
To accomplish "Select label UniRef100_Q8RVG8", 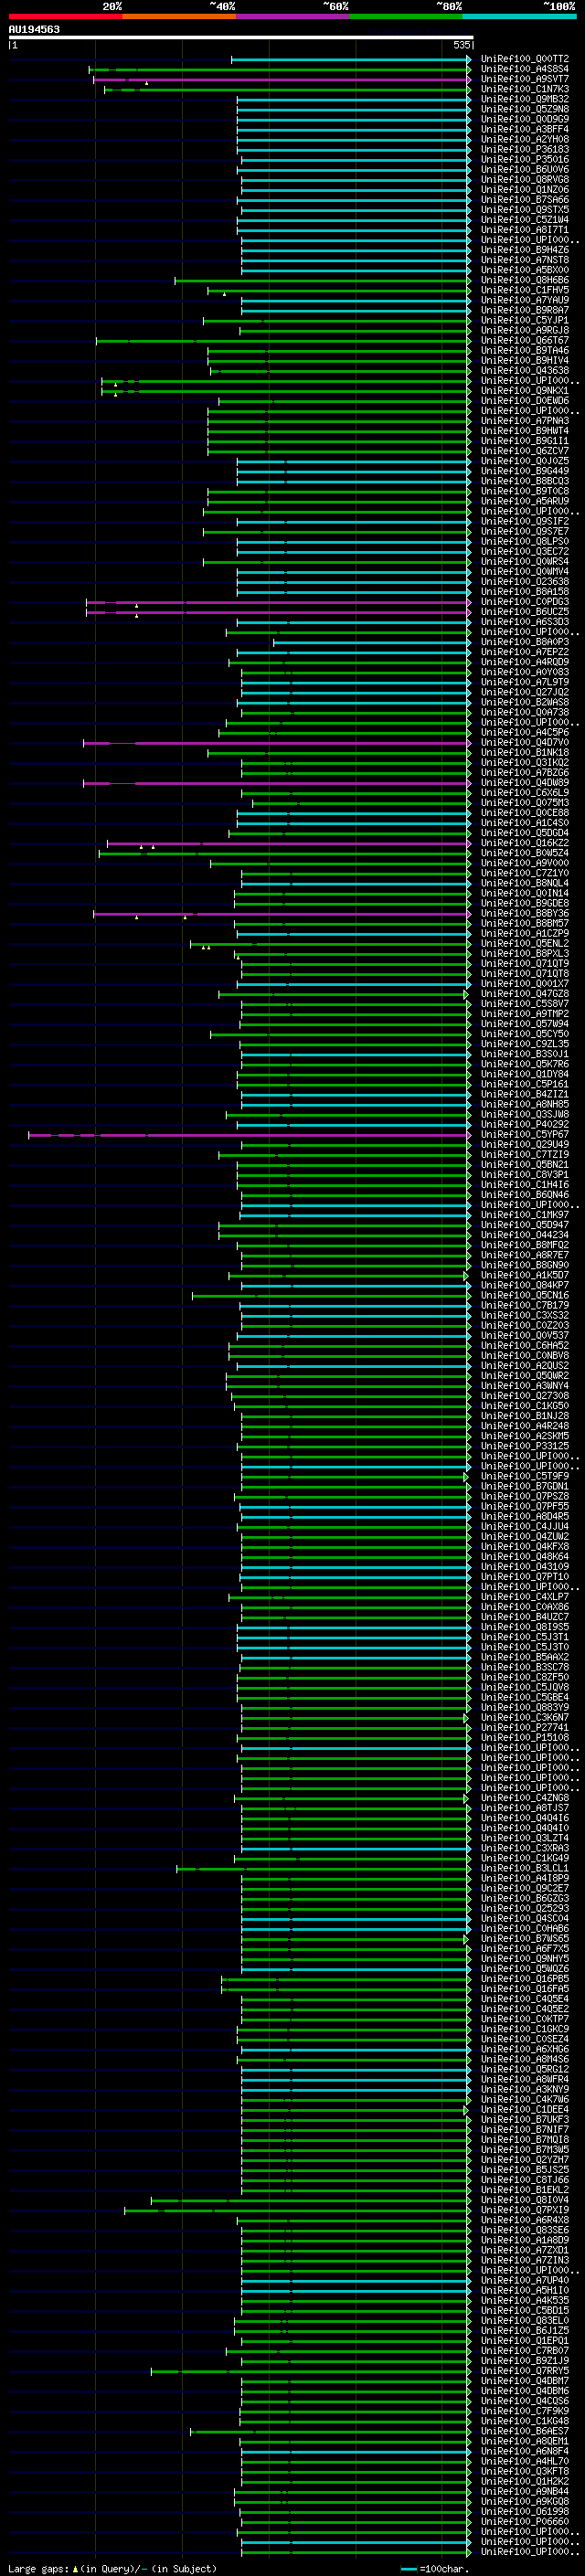I will (525, 180).
